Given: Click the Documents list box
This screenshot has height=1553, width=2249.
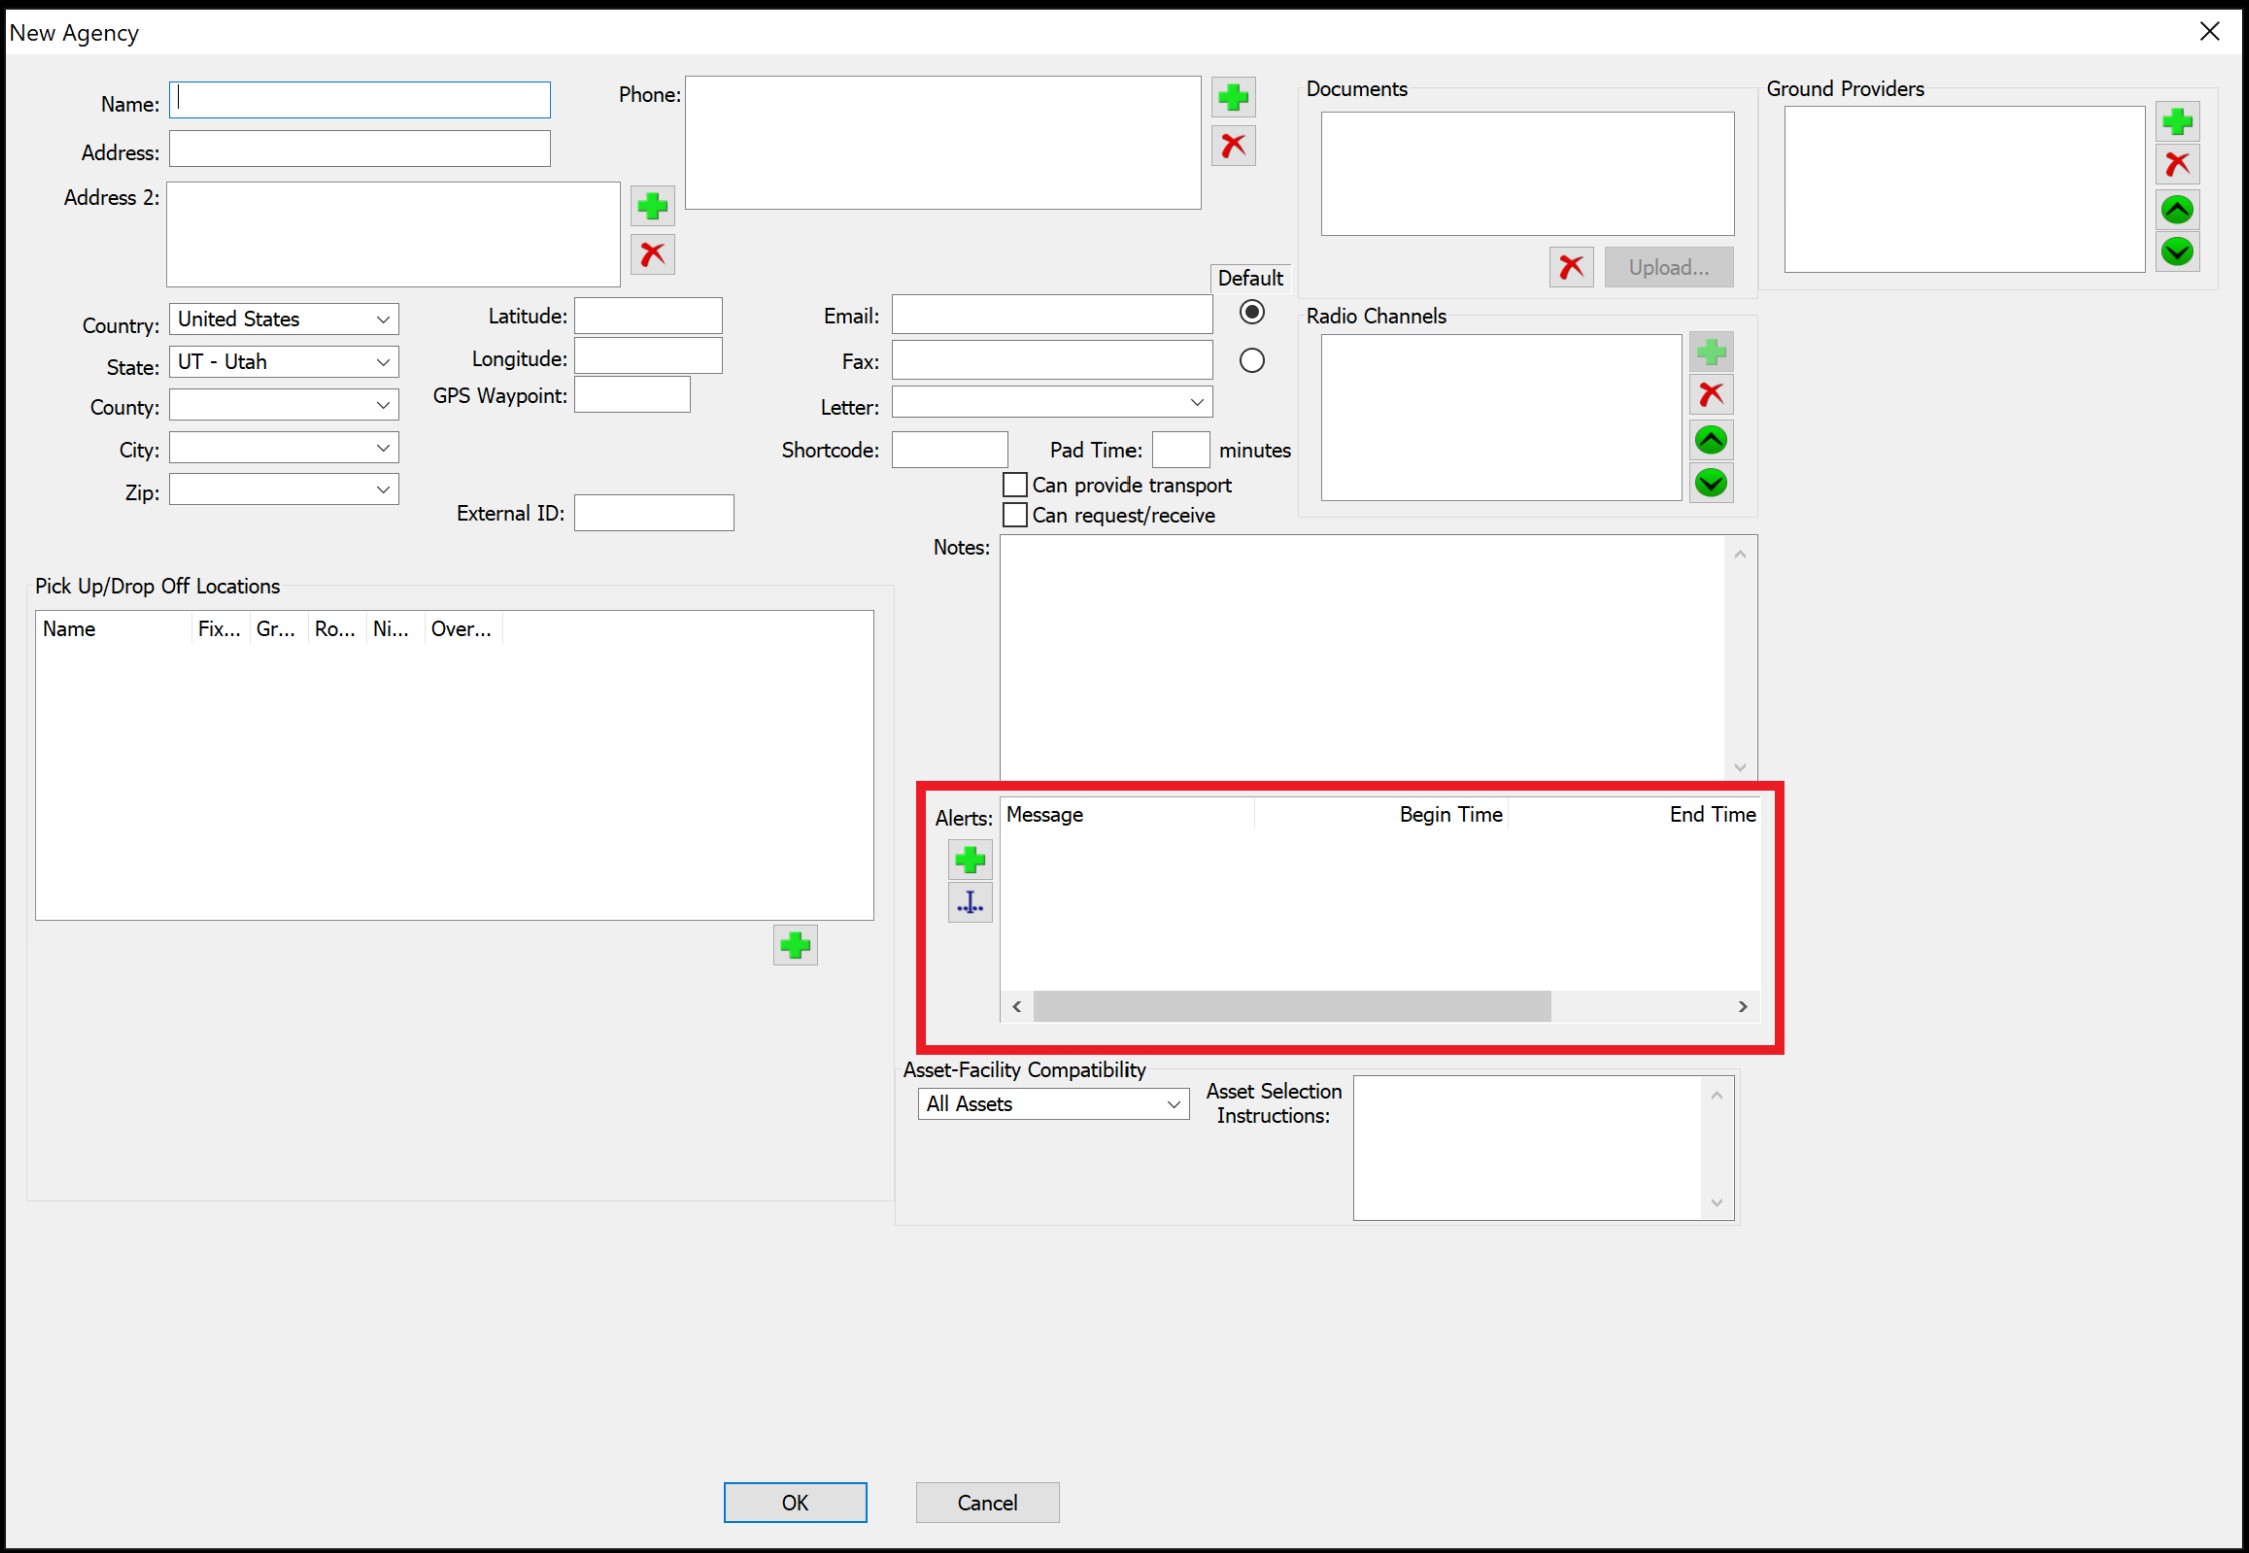Looking at the screenshot, I should (1527, 174).
